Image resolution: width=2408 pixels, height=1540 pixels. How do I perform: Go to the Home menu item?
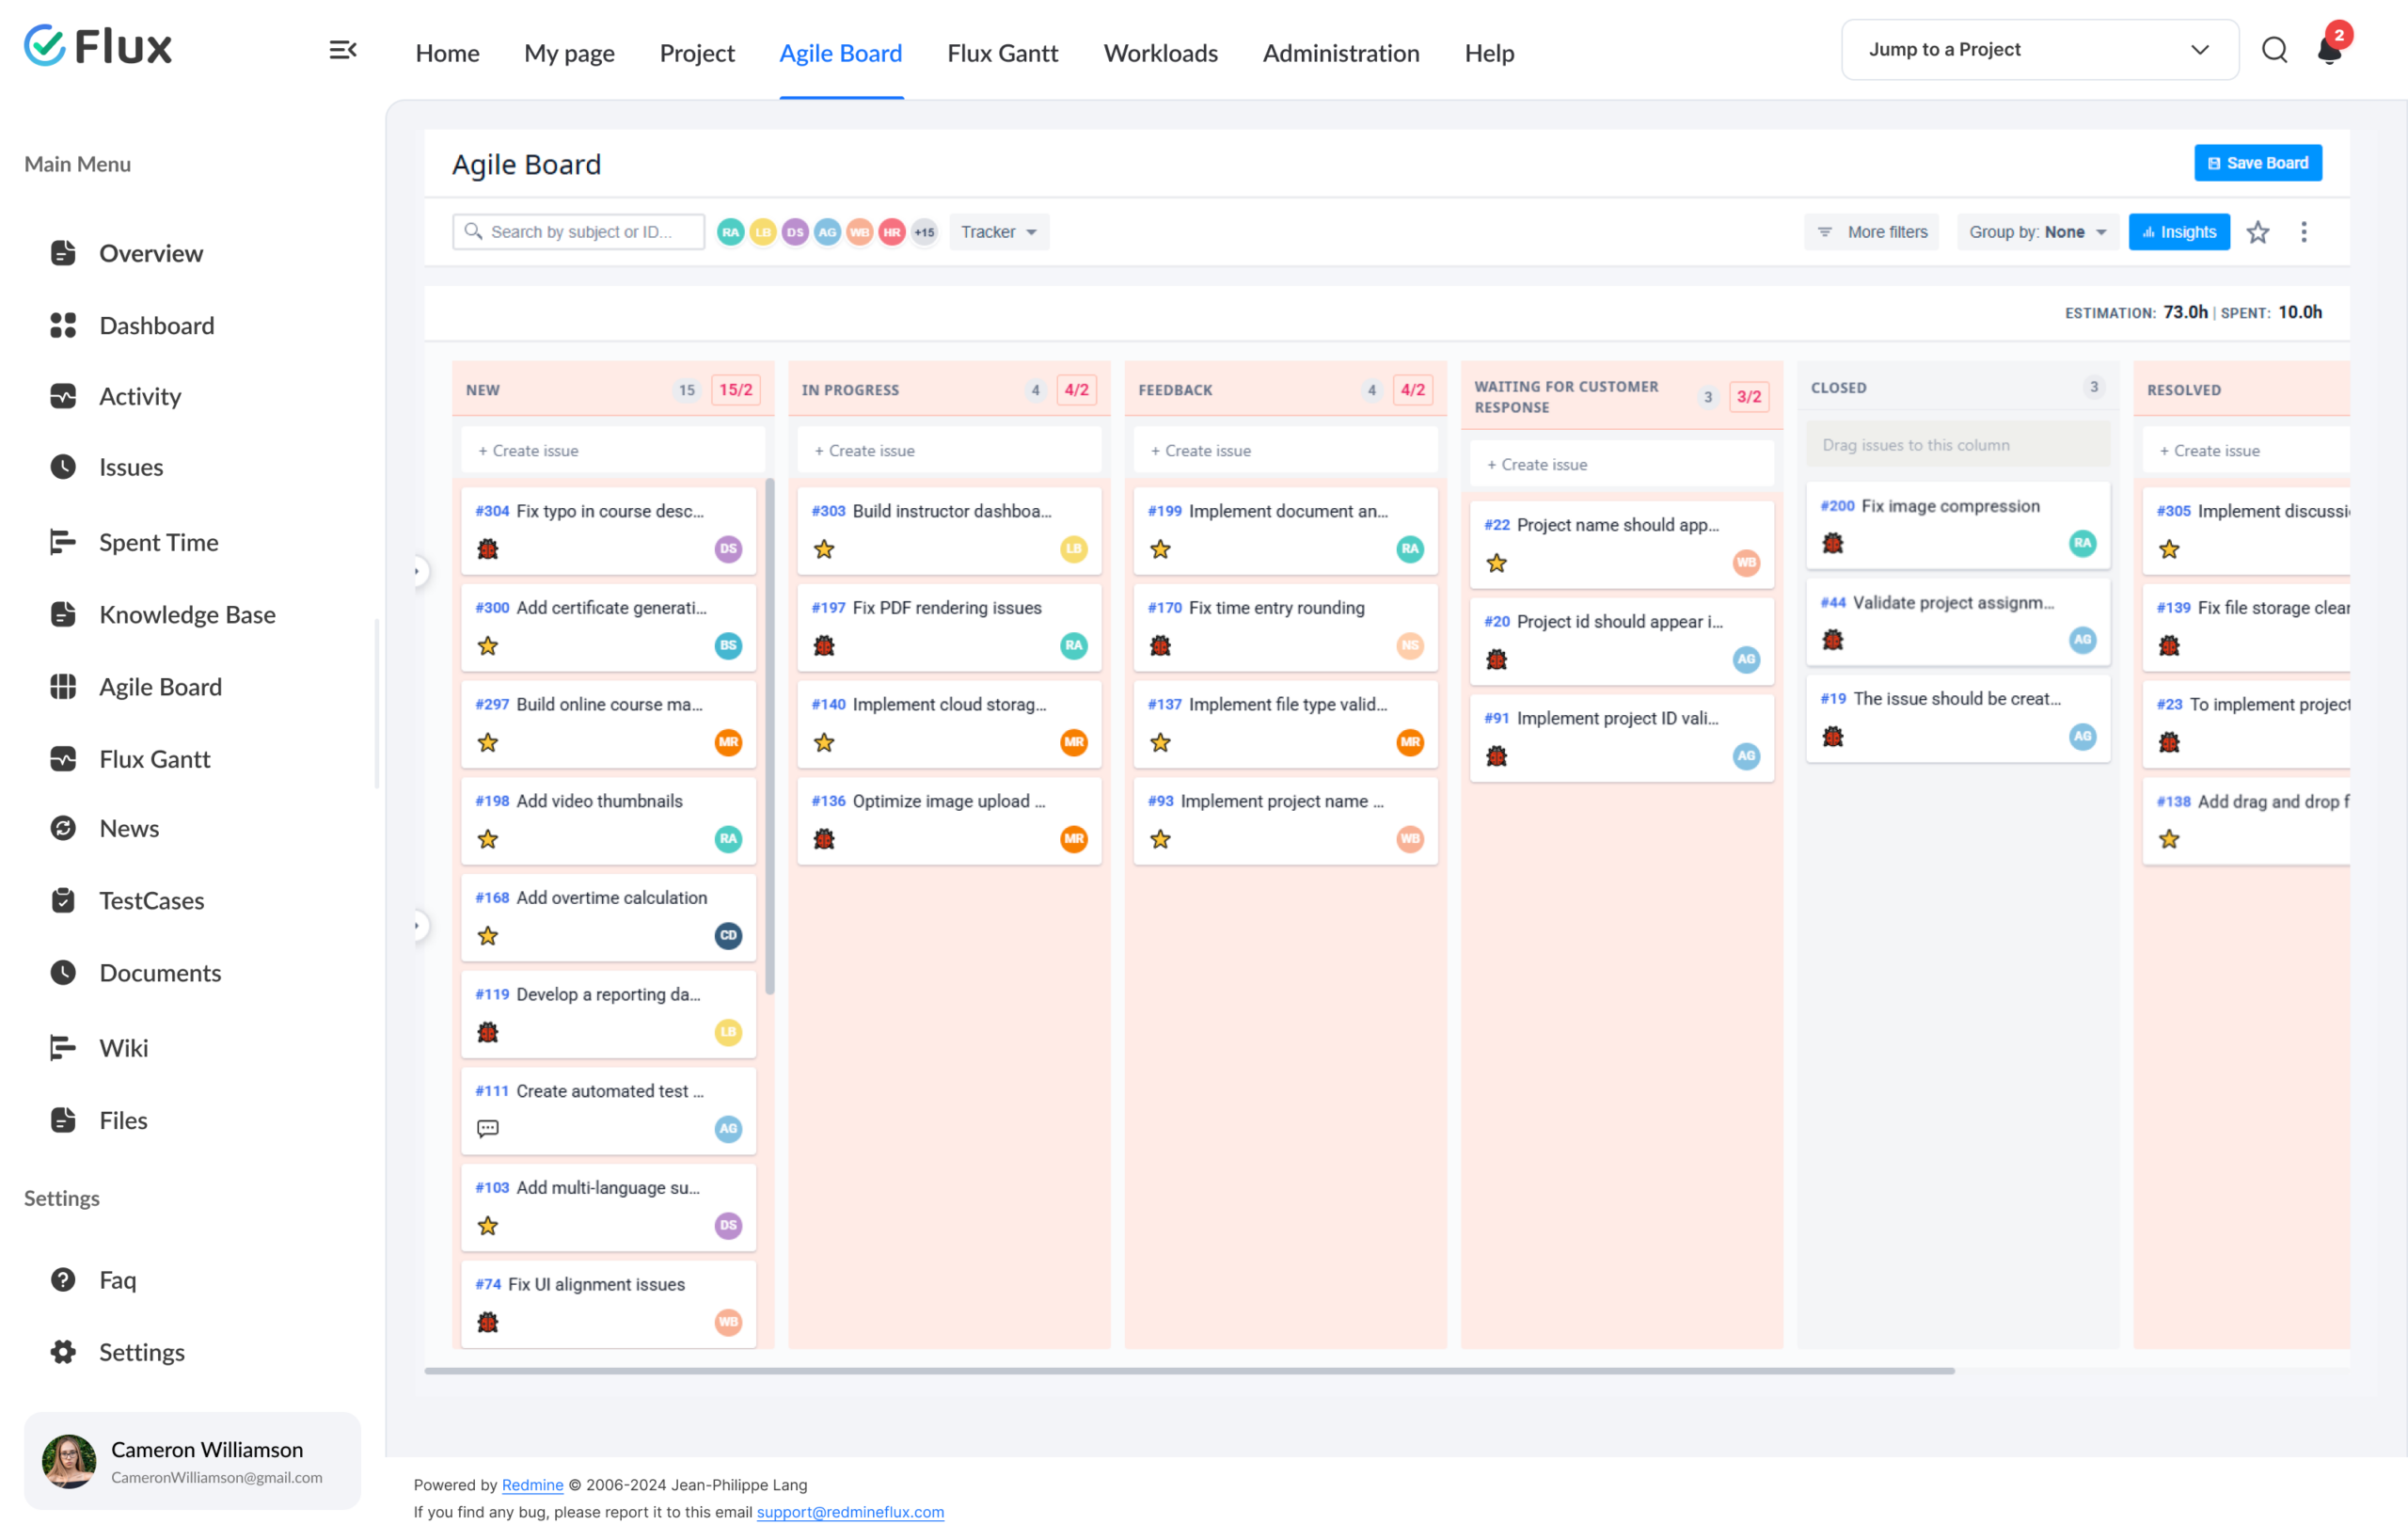(447, 53)
